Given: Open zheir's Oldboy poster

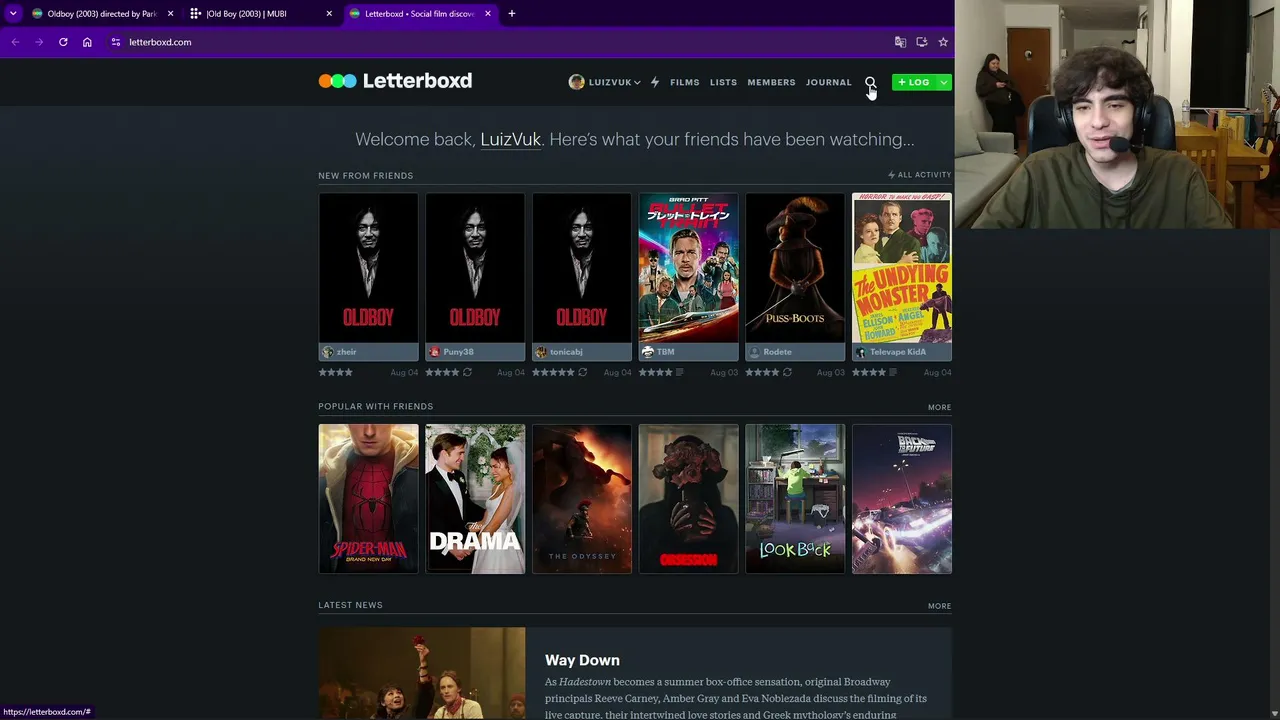Looking at the screenshot, I should click(368, 268).
